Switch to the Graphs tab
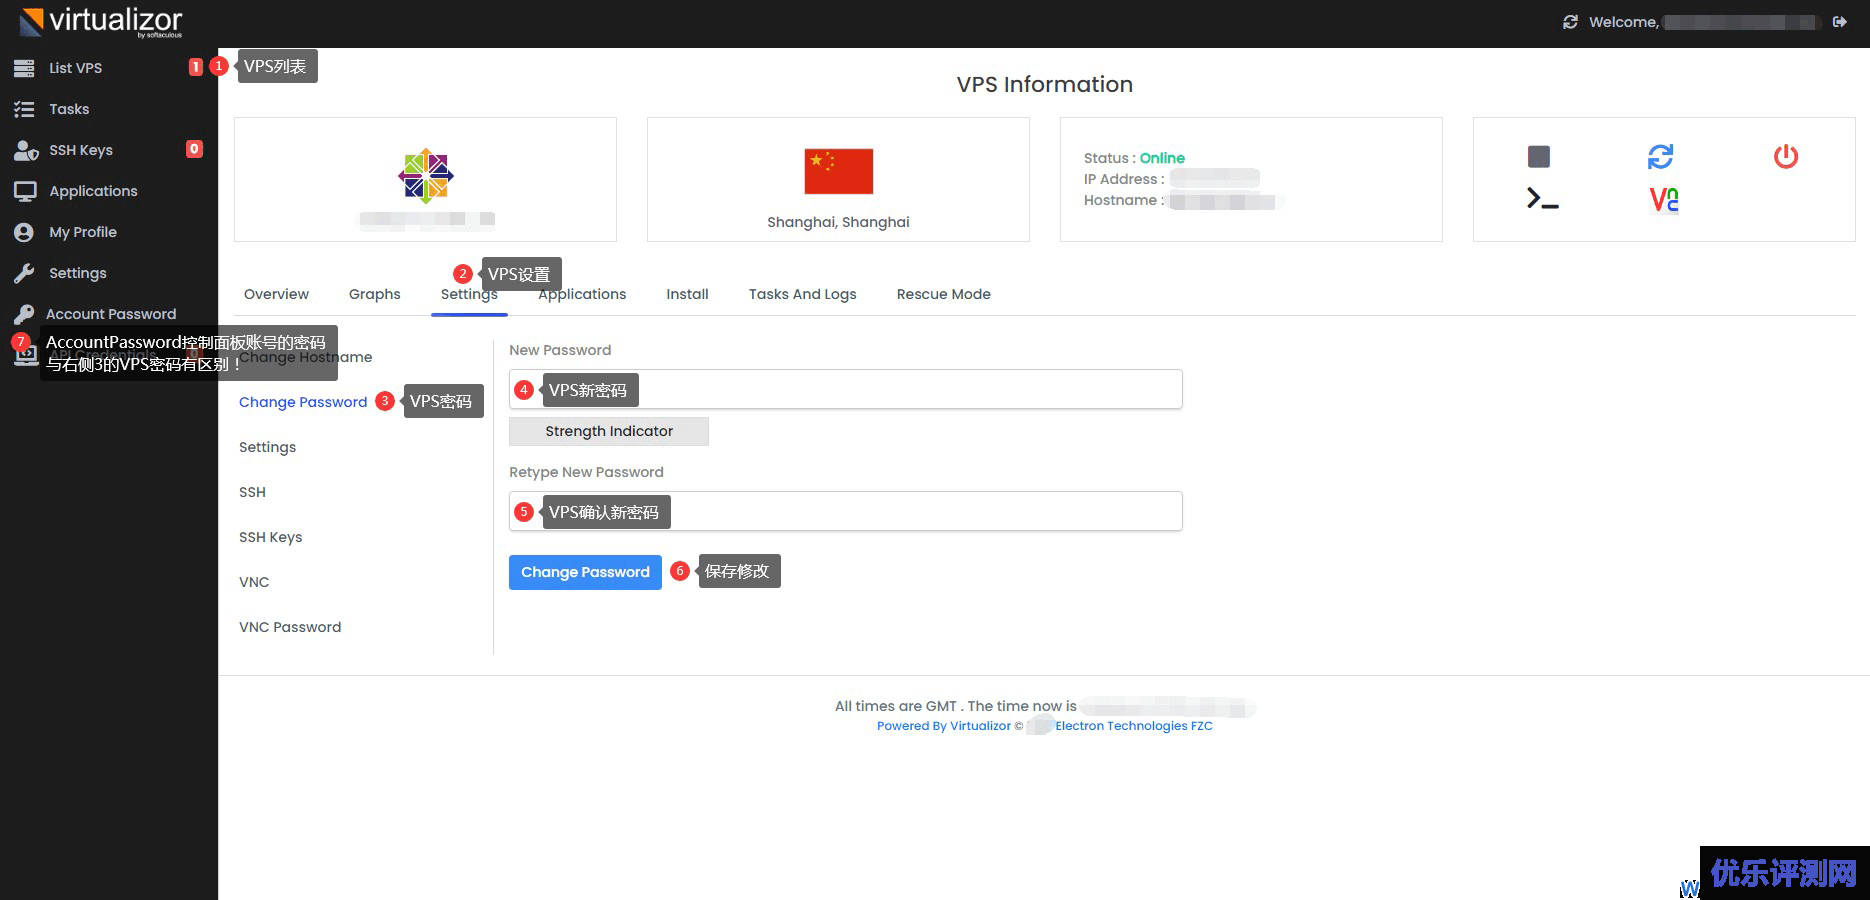Image resolution: width=1870 pixels, height=900 pixels. (x=375, y=294)
